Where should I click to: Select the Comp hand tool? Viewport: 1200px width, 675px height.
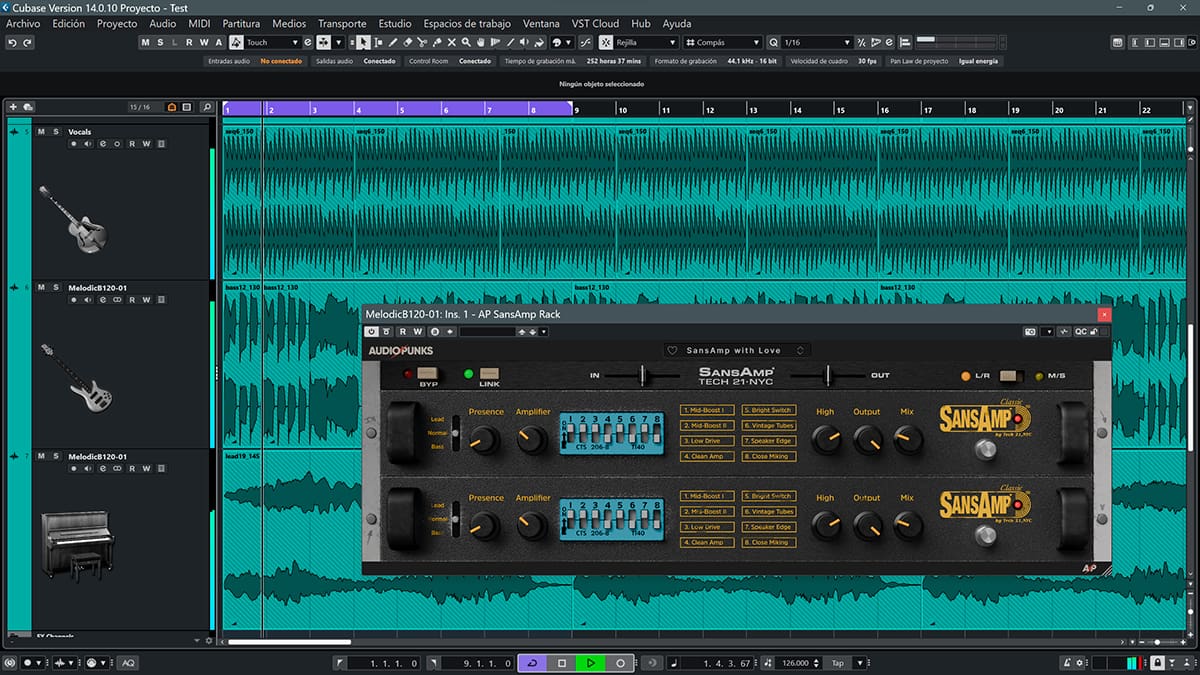pos(480,42)
